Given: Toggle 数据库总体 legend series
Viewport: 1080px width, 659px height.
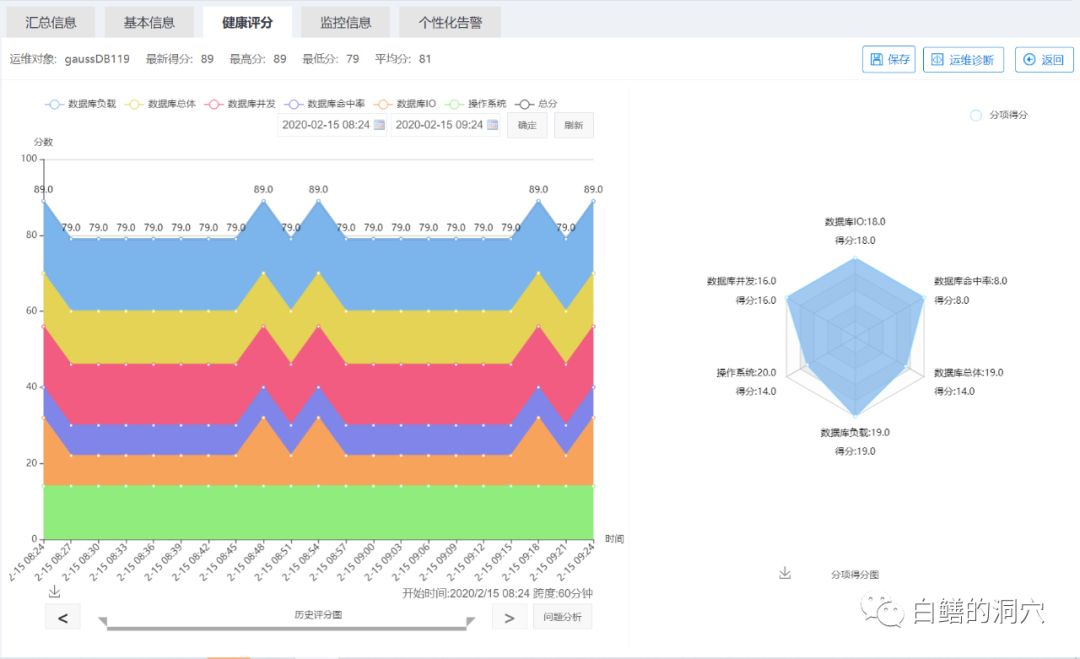Looking at the screenshot, I should [x=160, y=104].
